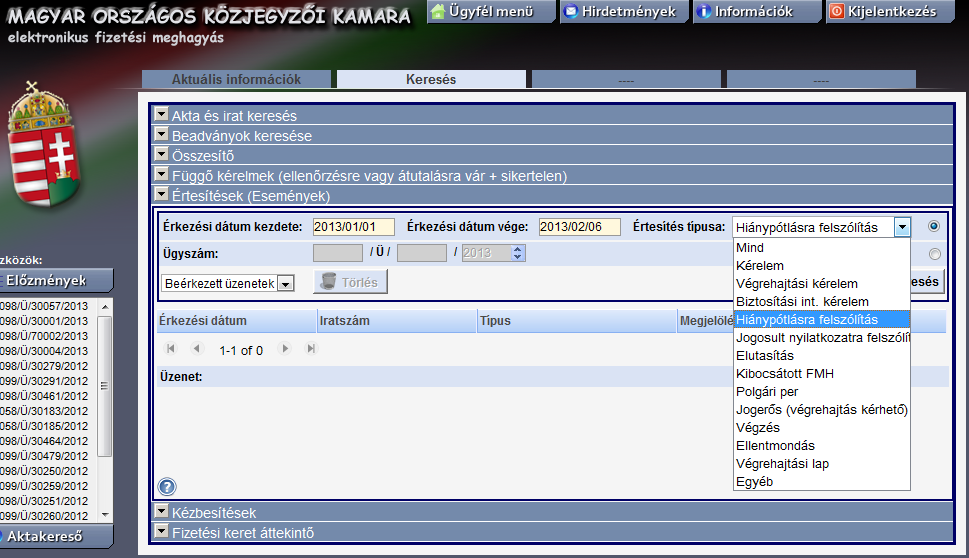Select the Ügyszám search radio button
Screen dimensions: 969x558
pos(934,254)
